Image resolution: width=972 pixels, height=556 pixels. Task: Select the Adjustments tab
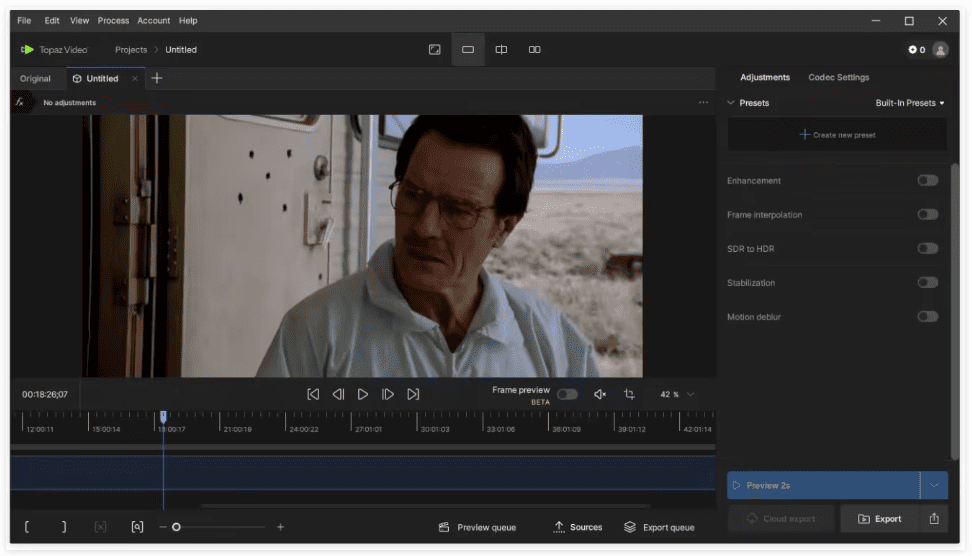pyautogui.click(x=765, y=77)
